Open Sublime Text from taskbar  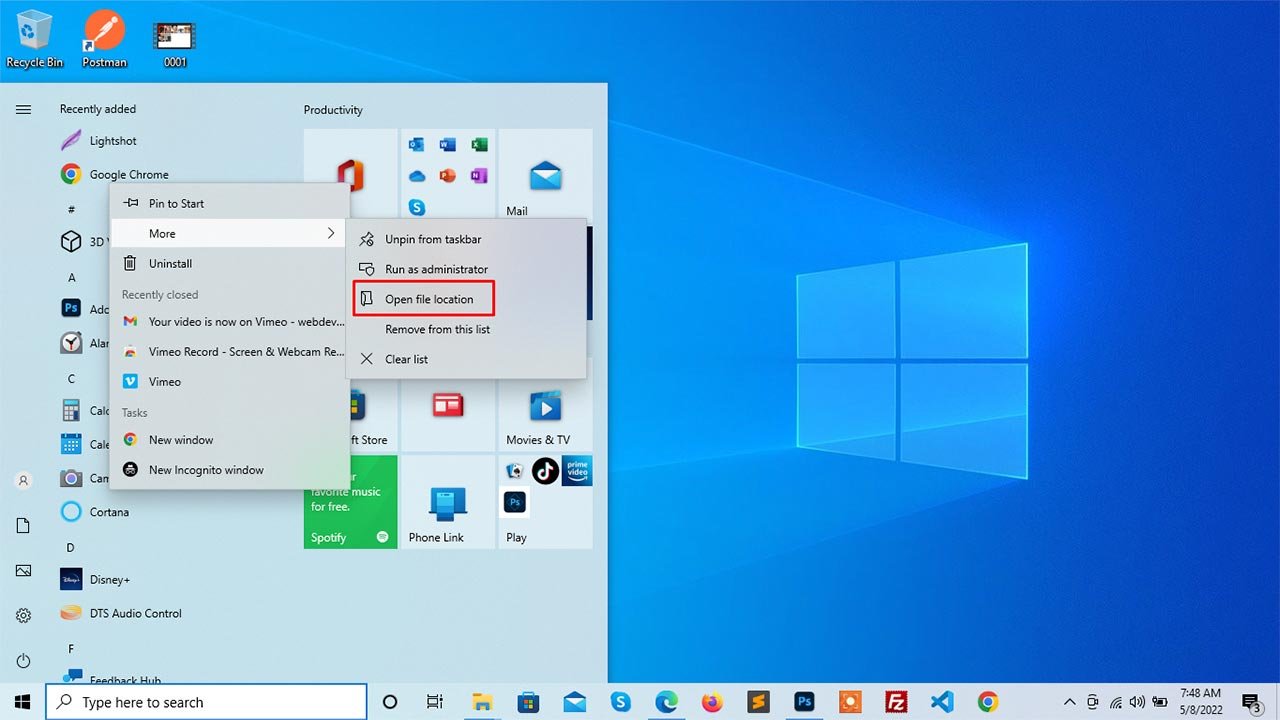(758, 702)
